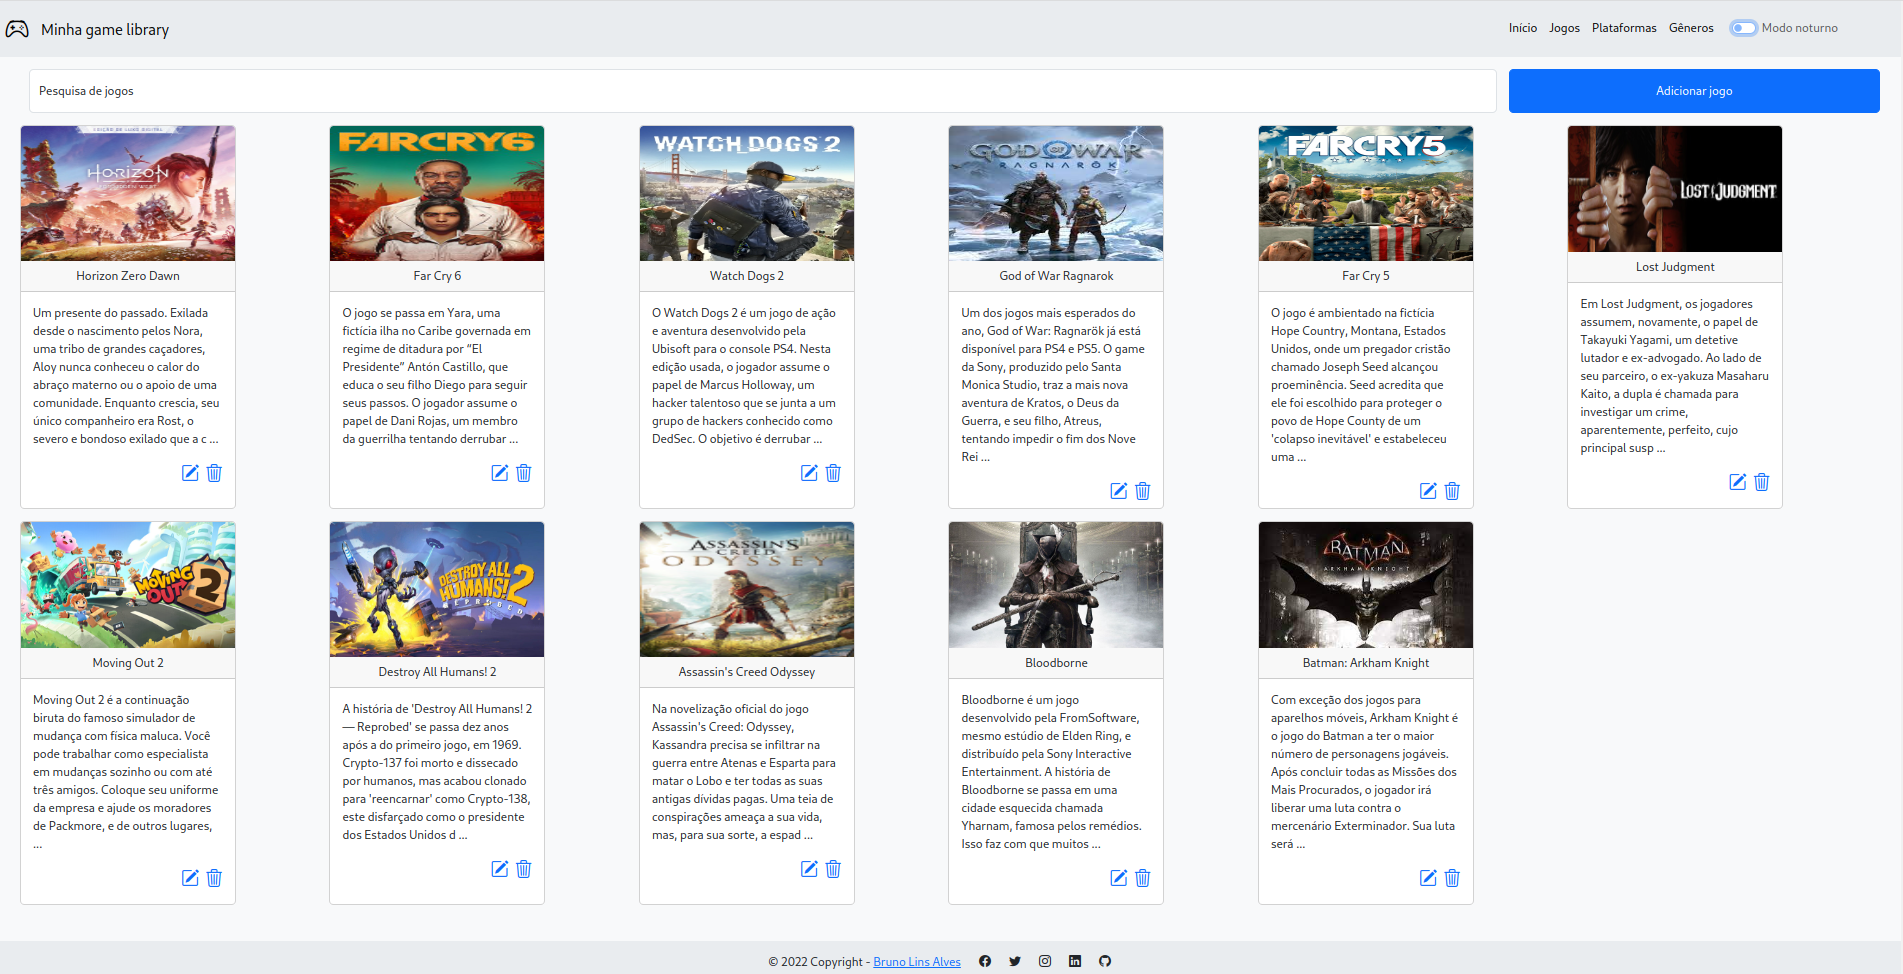This screenshot has height=974, width=1903.
Task: Open the Instagram footer icon
Action: pyautogui.click(x=1045, y=961)
